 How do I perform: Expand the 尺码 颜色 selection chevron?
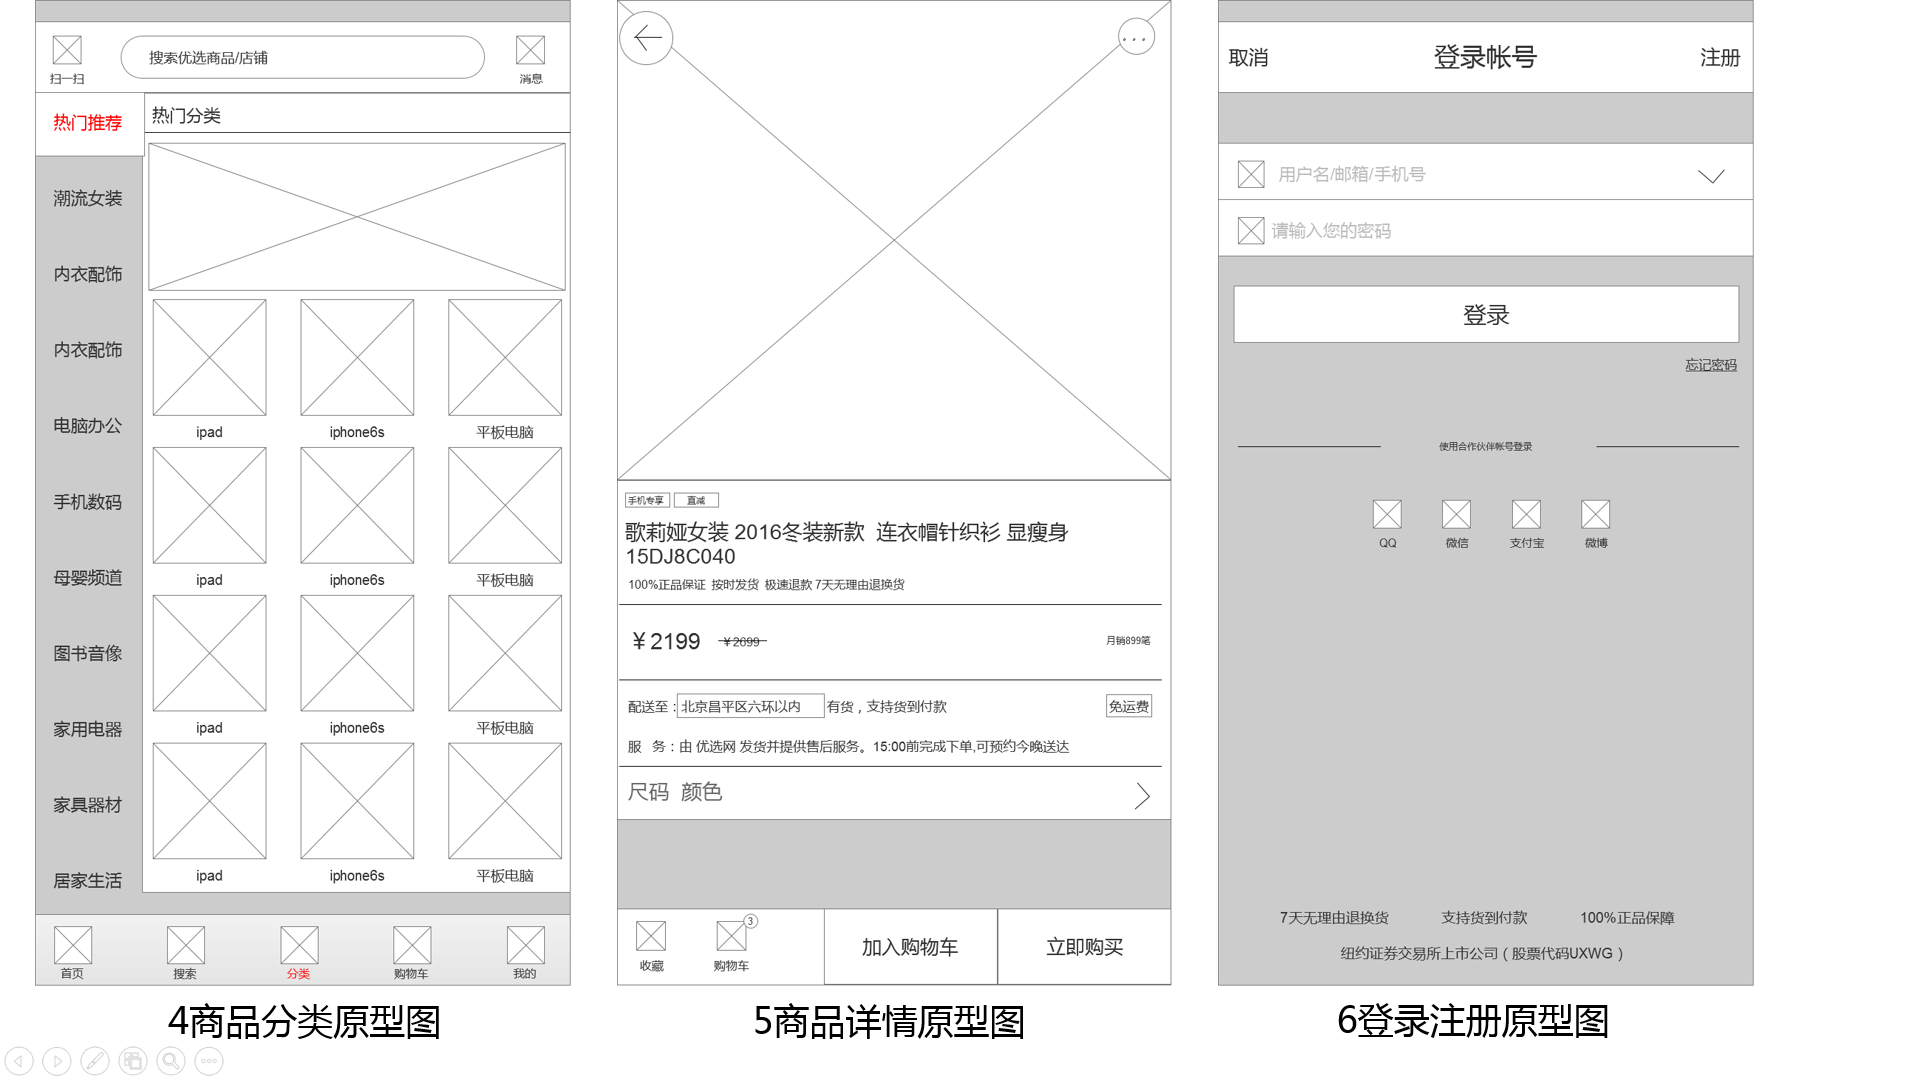[x=1142, y=795]
